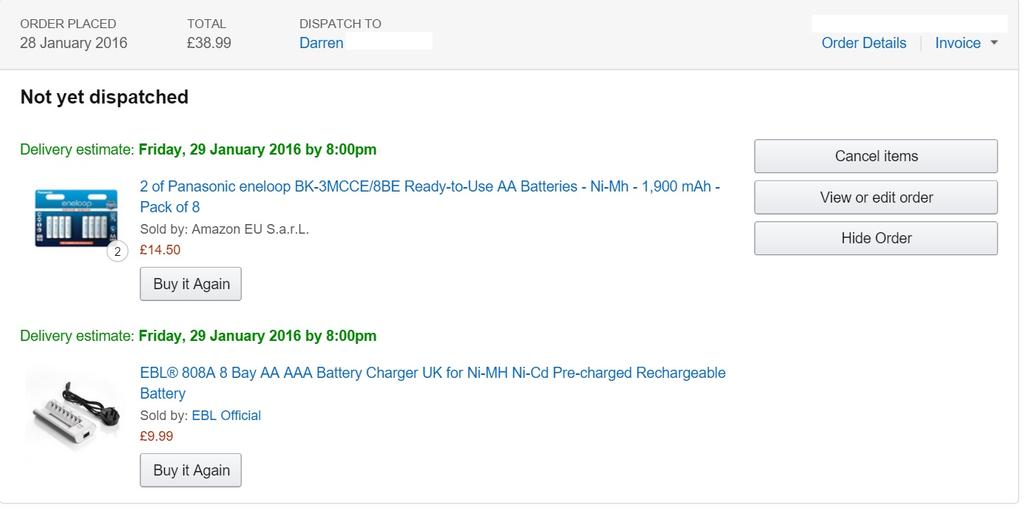Viewport: 1024px width, 511px height.
Task: Click the £9.99 price of the charger
Action: [x=156, y=436]
